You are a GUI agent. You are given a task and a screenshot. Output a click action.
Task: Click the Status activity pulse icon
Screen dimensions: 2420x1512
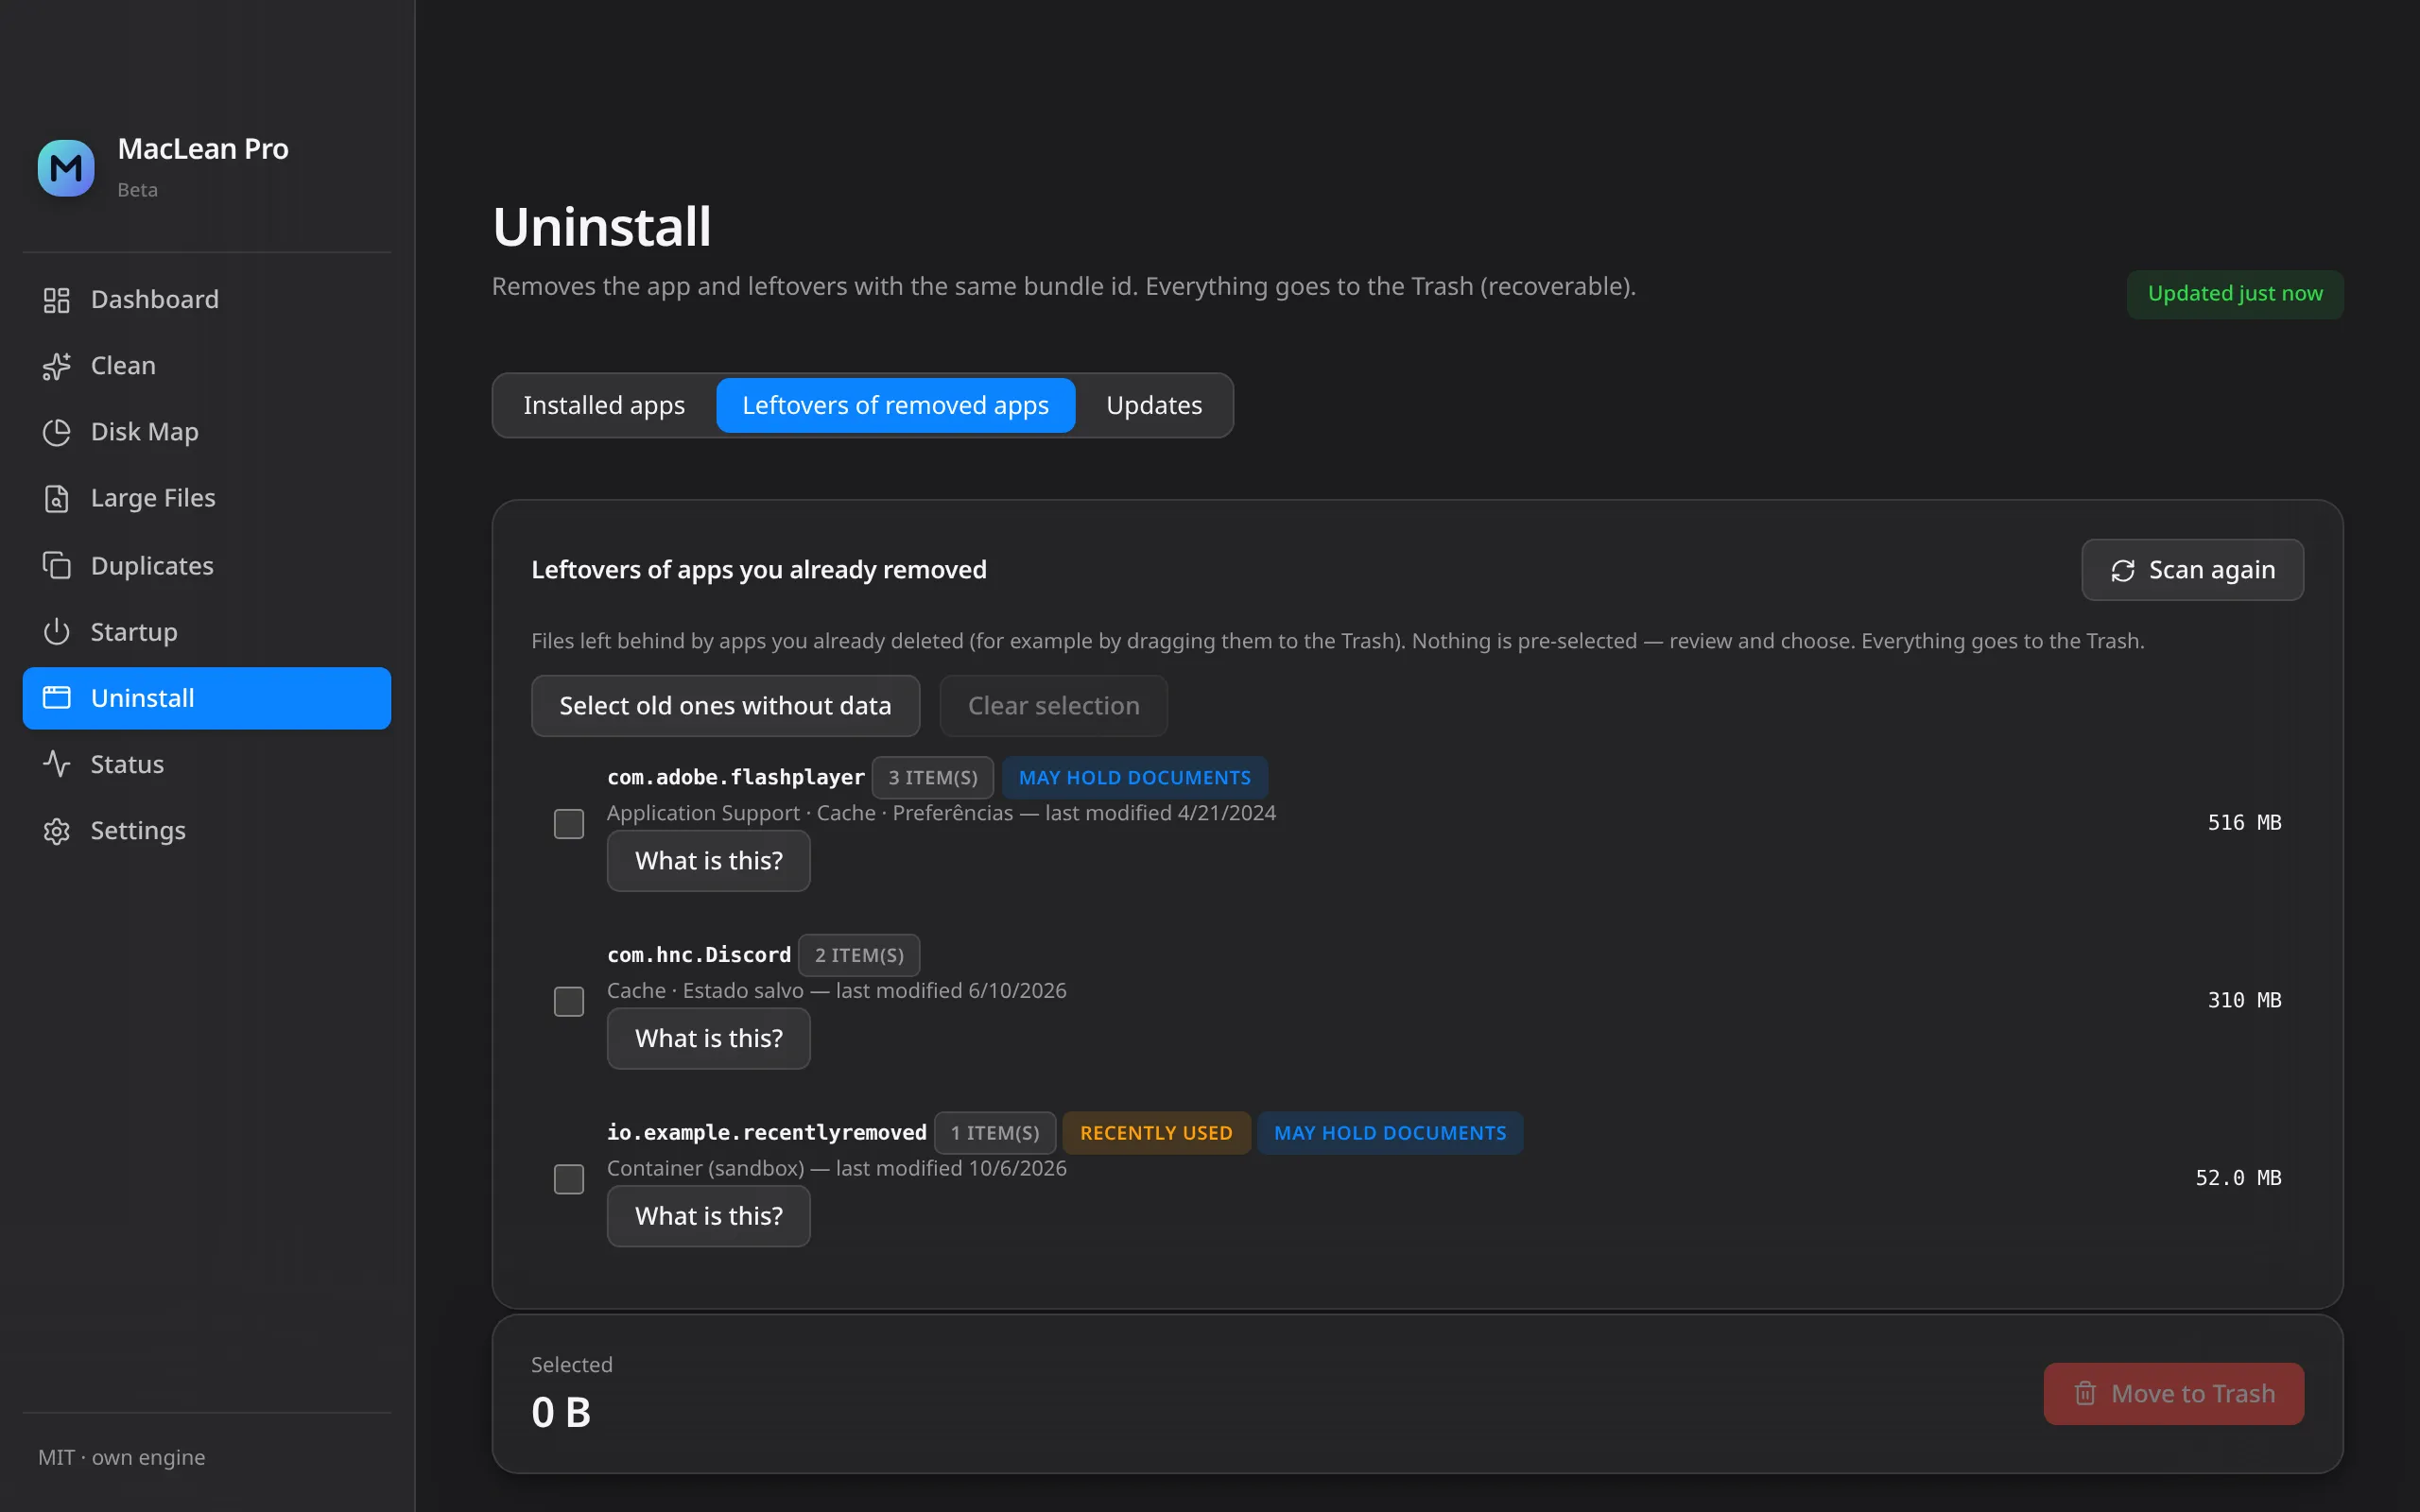tap(57, 764)
